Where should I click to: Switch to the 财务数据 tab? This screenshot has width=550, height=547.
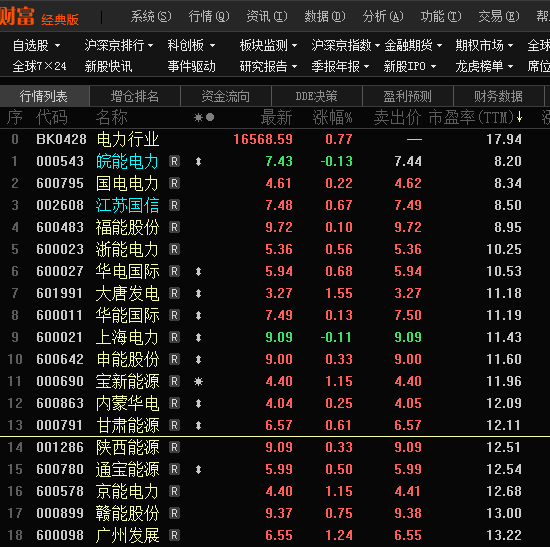(x=498, y=96)
